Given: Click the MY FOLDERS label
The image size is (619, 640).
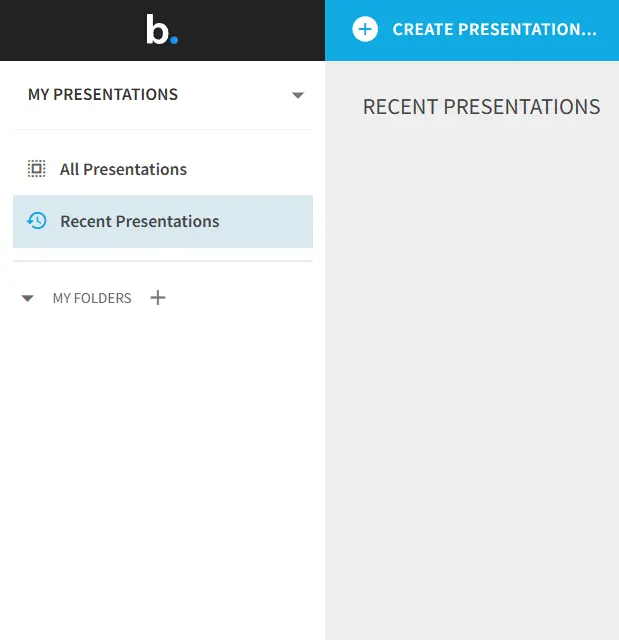Looking at the screenshot, I should click(x=92, y=298).
